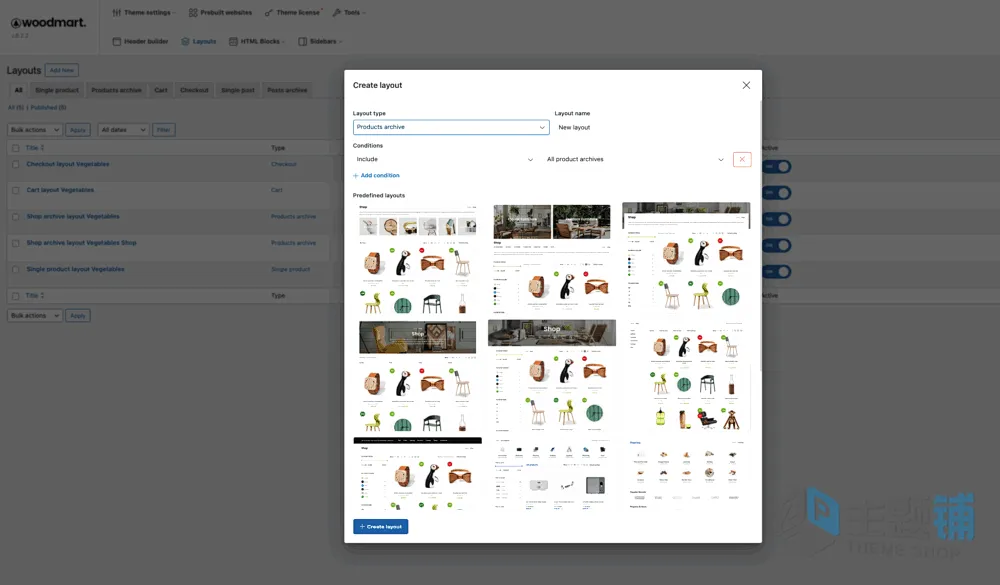Click the HTML Blocks icon
Image resolution: width=1000 pixels, height=585 pixels.
pos(233,41)
